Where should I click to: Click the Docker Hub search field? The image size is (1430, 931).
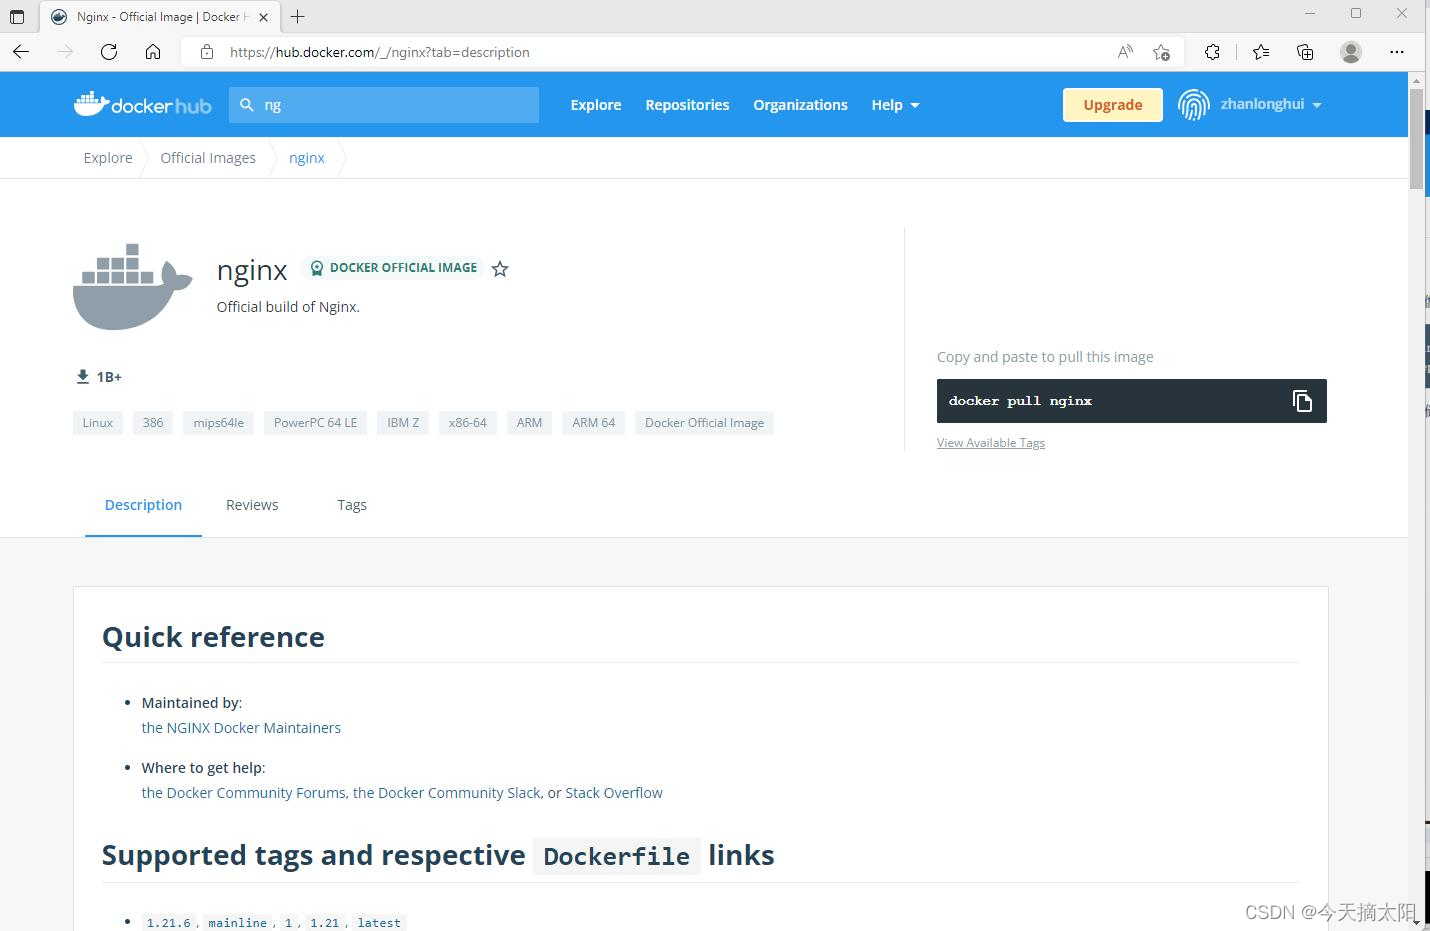click(x=384, y=104)
